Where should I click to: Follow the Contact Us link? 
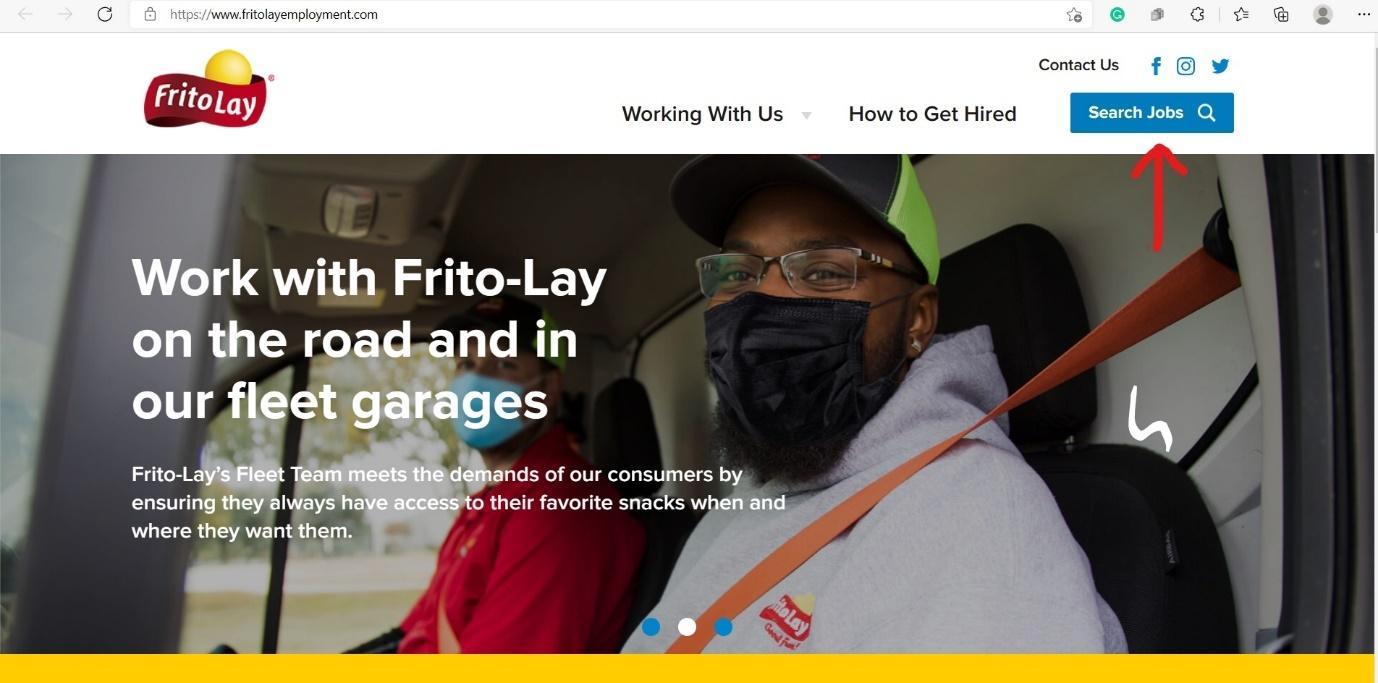[x=1078, y=65]
